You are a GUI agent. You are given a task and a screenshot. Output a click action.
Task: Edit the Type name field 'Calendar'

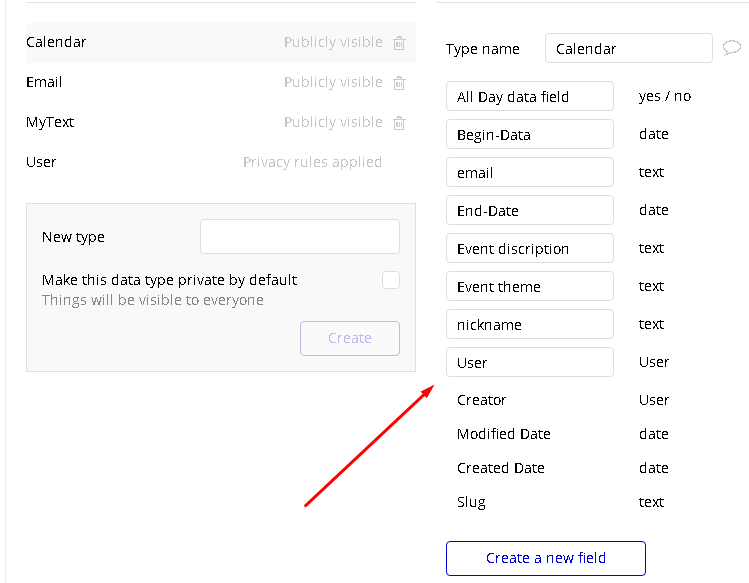click(628, 48)
